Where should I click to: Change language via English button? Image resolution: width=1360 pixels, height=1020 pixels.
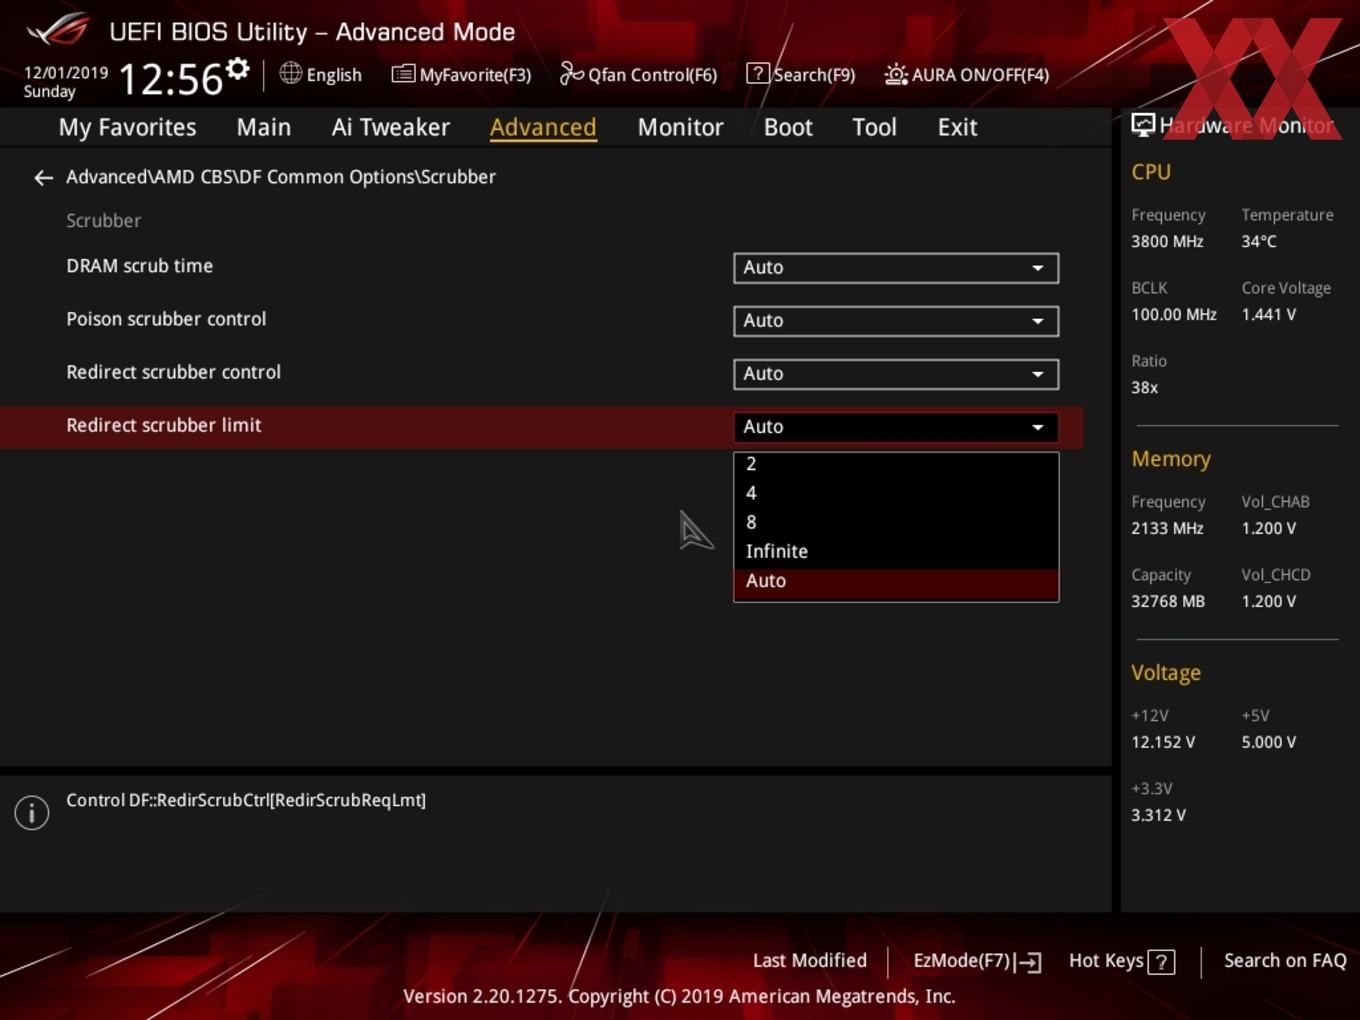coord(321,74)
